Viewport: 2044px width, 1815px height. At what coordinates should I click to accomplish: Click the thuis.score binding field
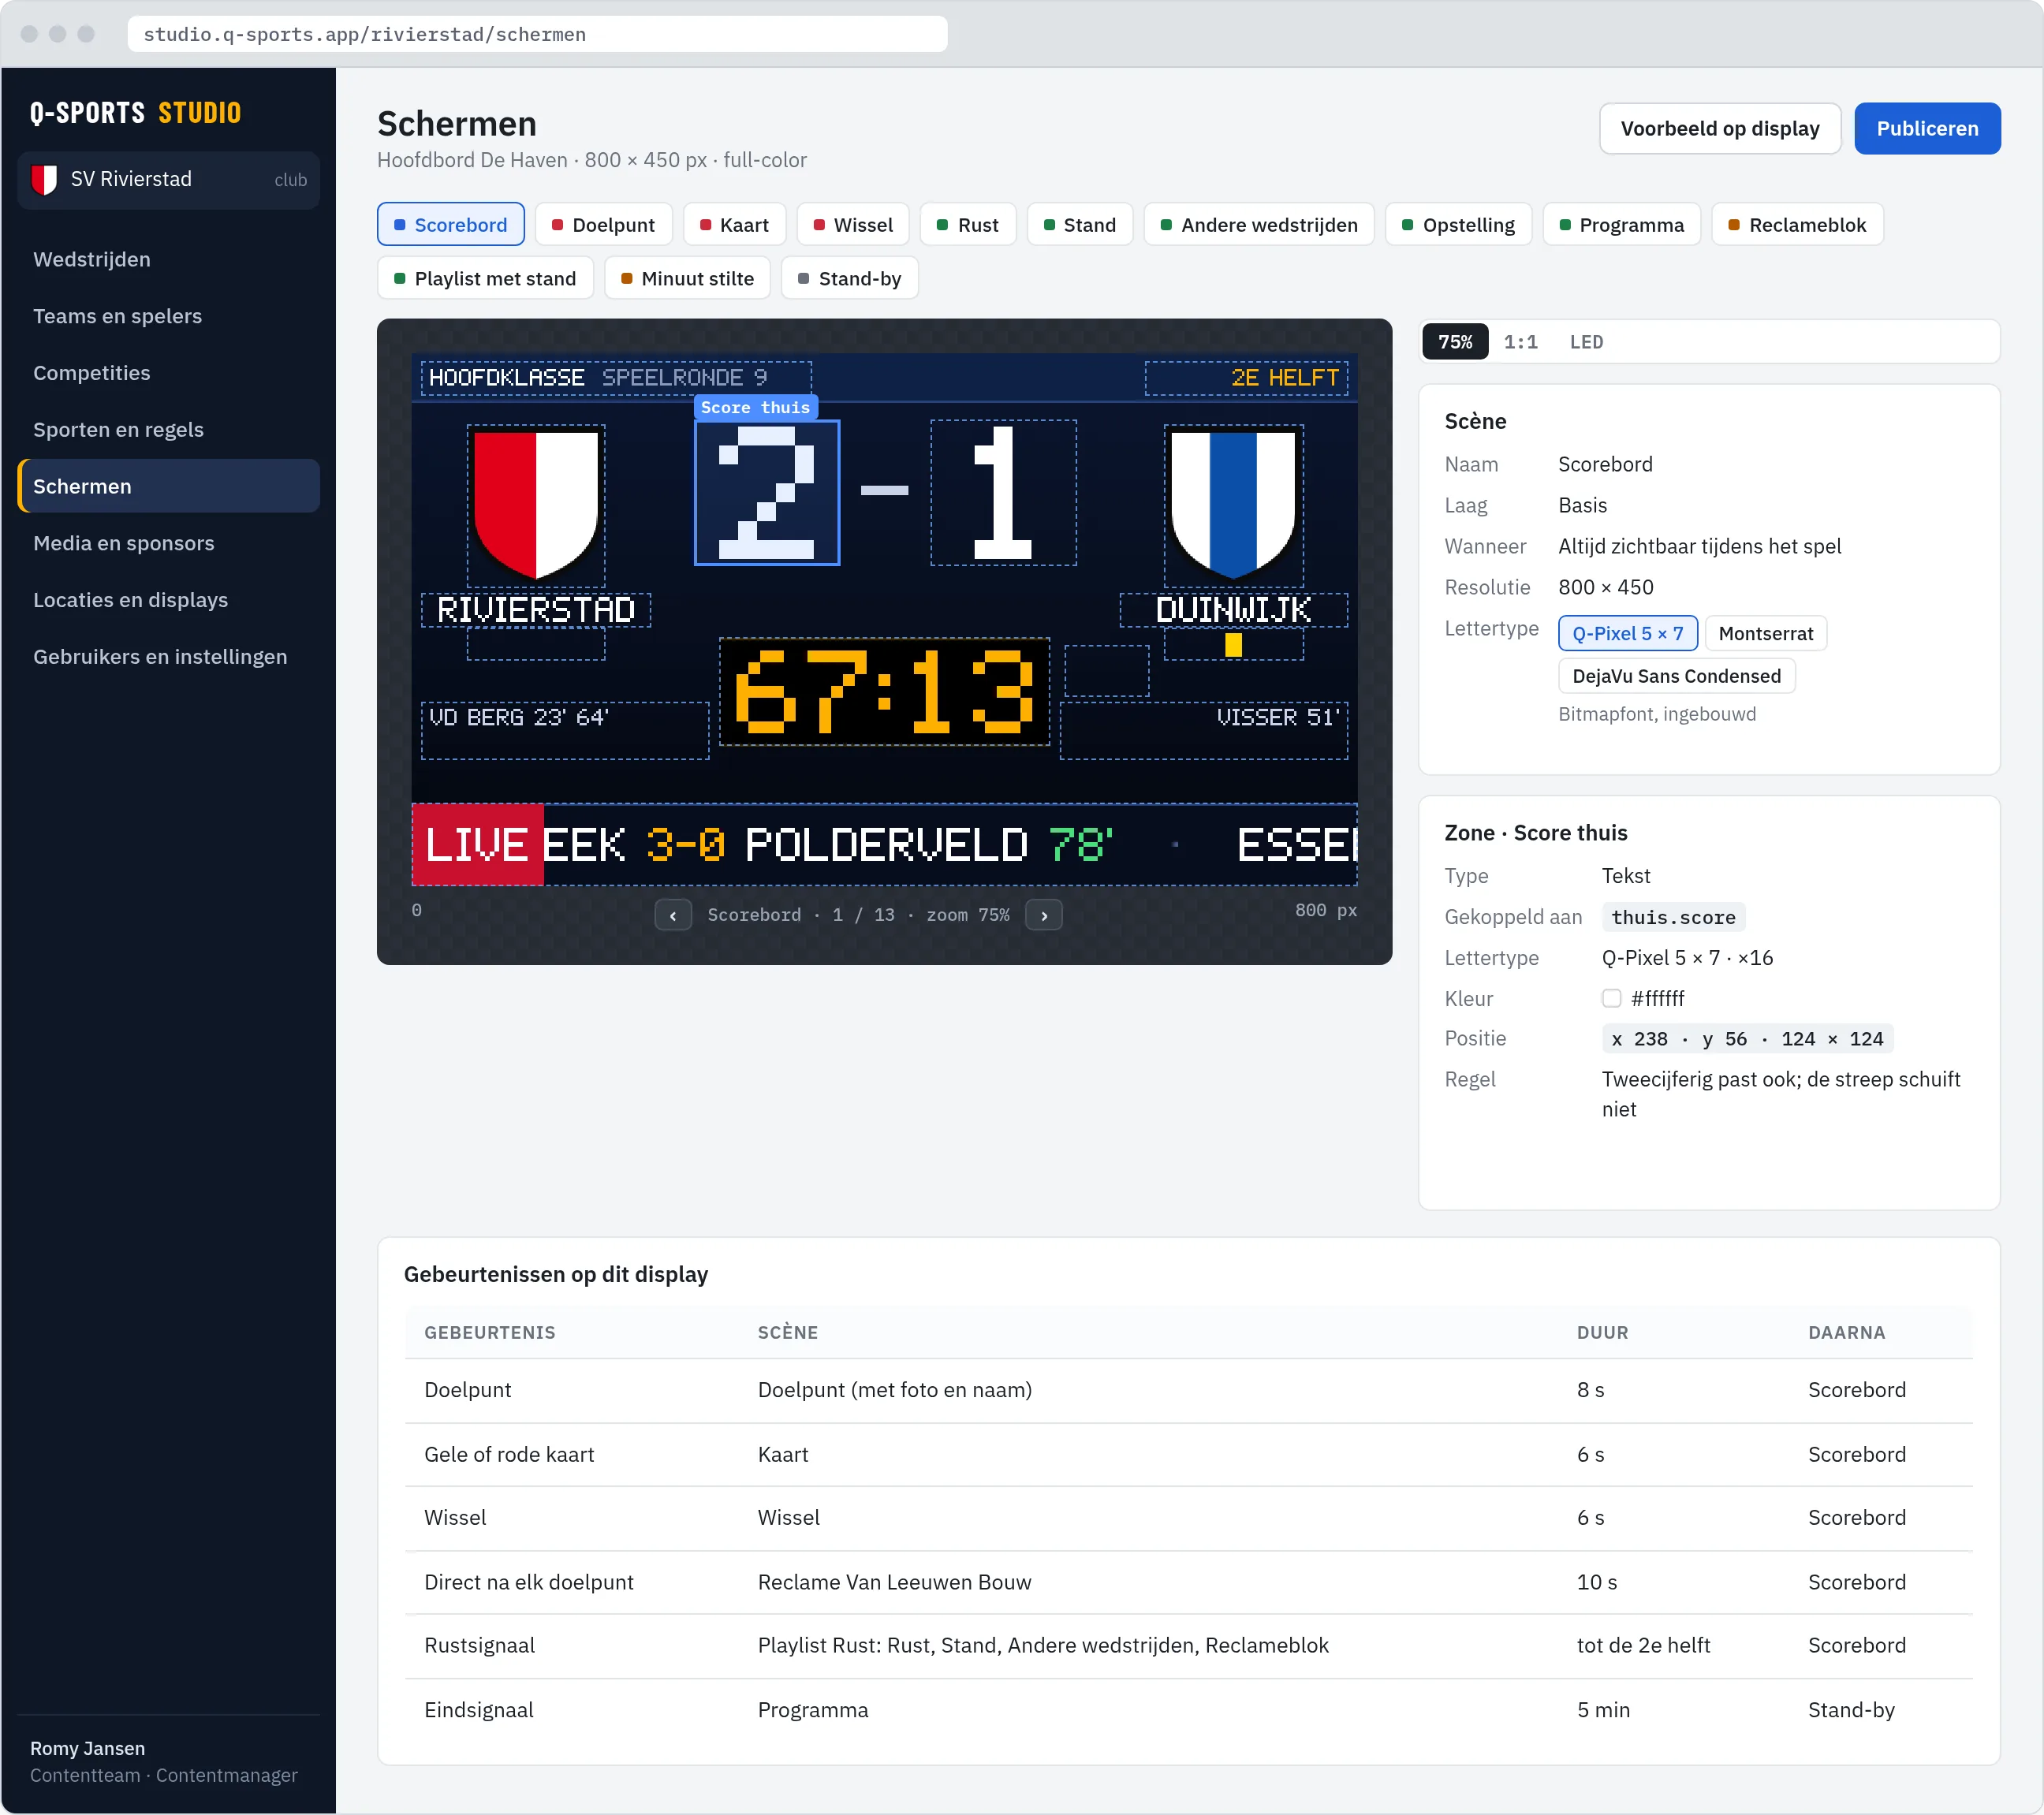pyautogui.click(x=1674, y=918)
